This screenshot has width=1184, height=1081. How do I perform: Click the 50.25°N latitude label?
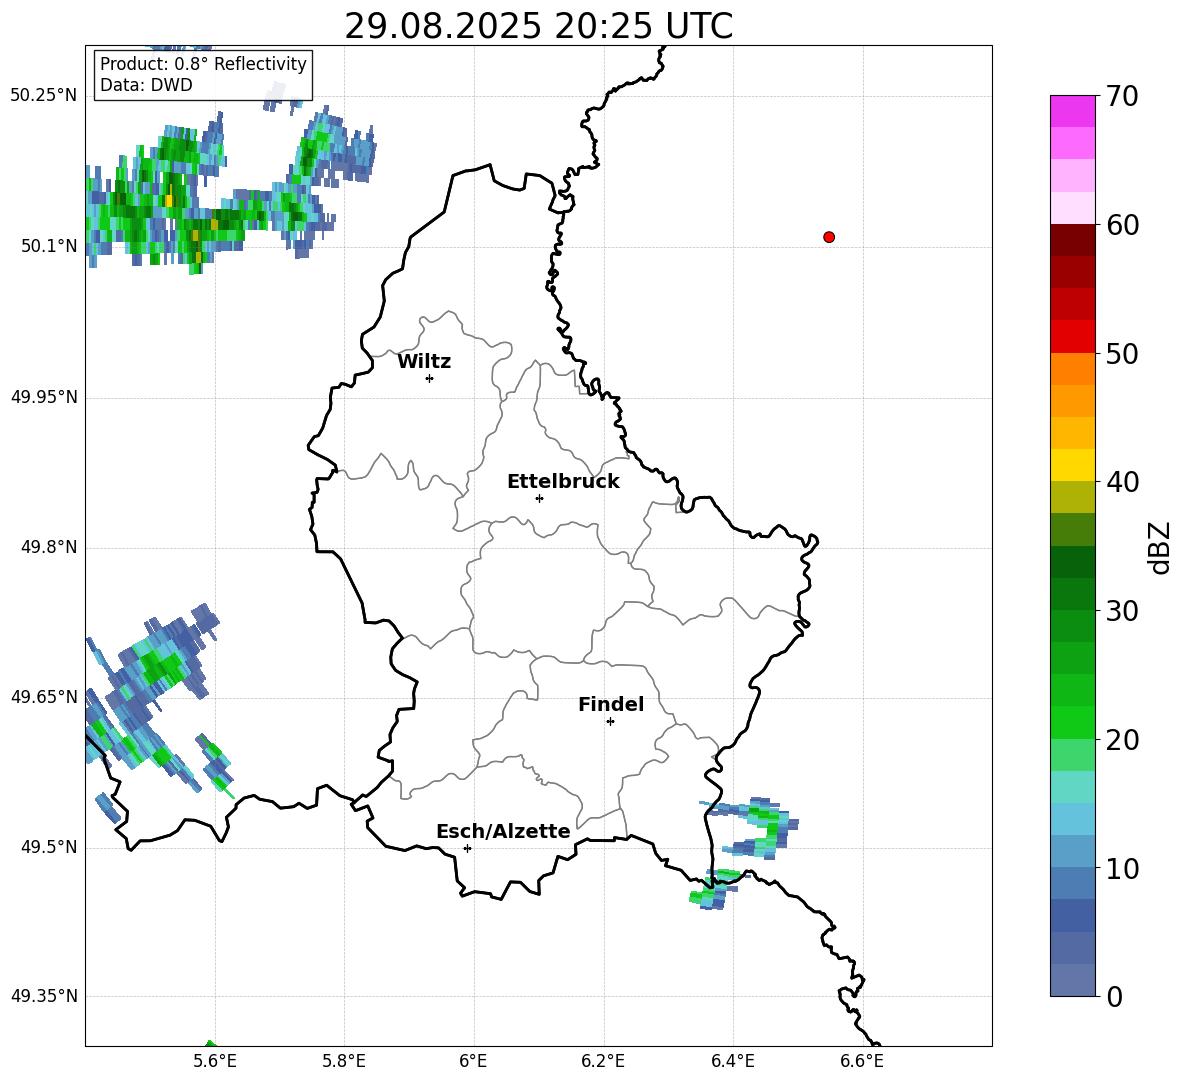click(x=44, y=96)
